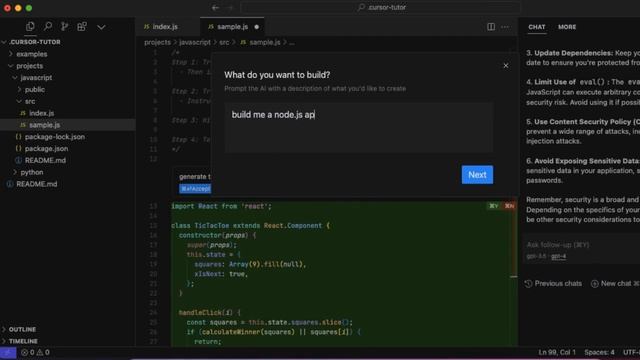Click the editor scrollbar marker
Viewport: 640px width, 360px height.
tap(514, 277)
